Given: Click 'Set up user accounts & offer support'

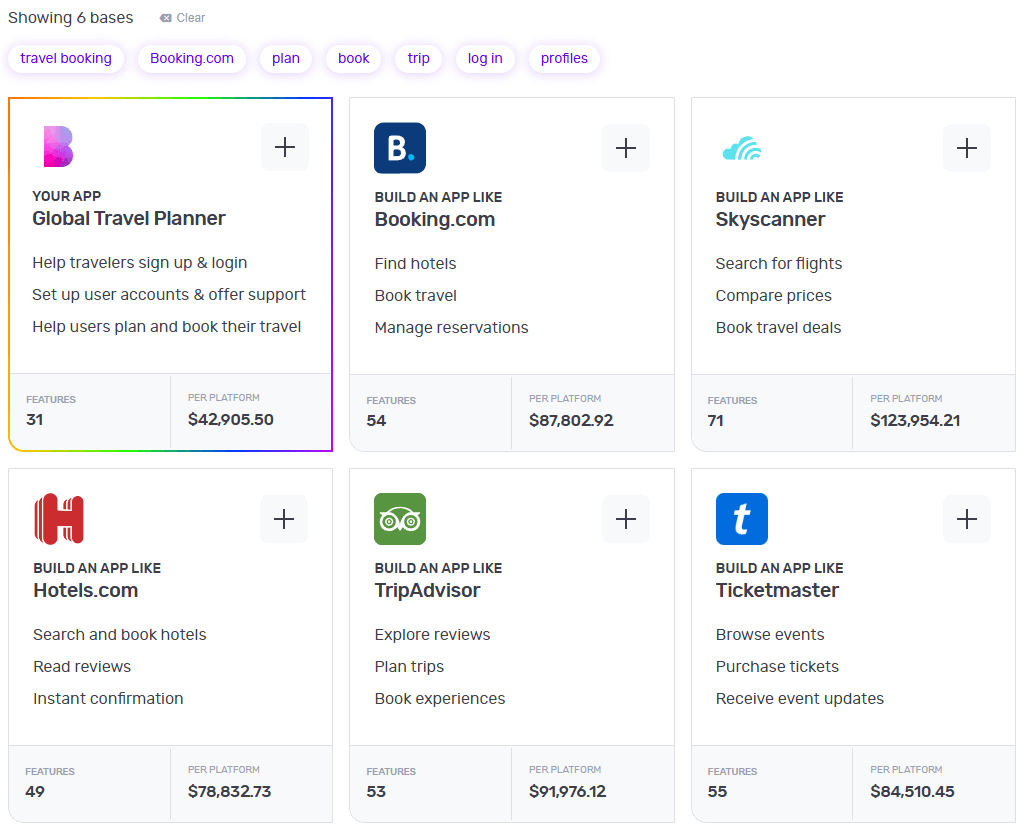Looking at the screenshot, I should coord(169,295).
